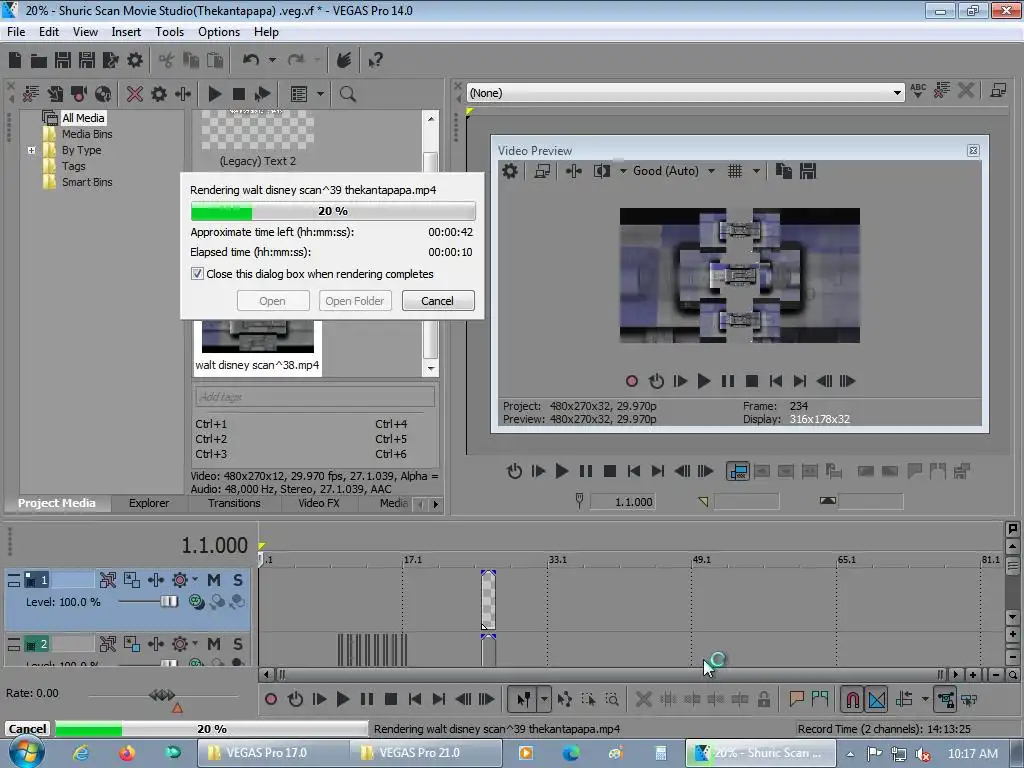Click Automation Settings gear on track 1

click(x=180, y=579)
